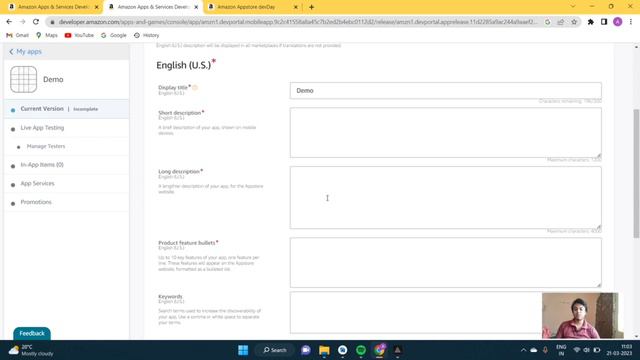Switch to the first Amazon Apps & Services tab
The width and height of the screenshot is (640, 360).
[x=52, y=7]
